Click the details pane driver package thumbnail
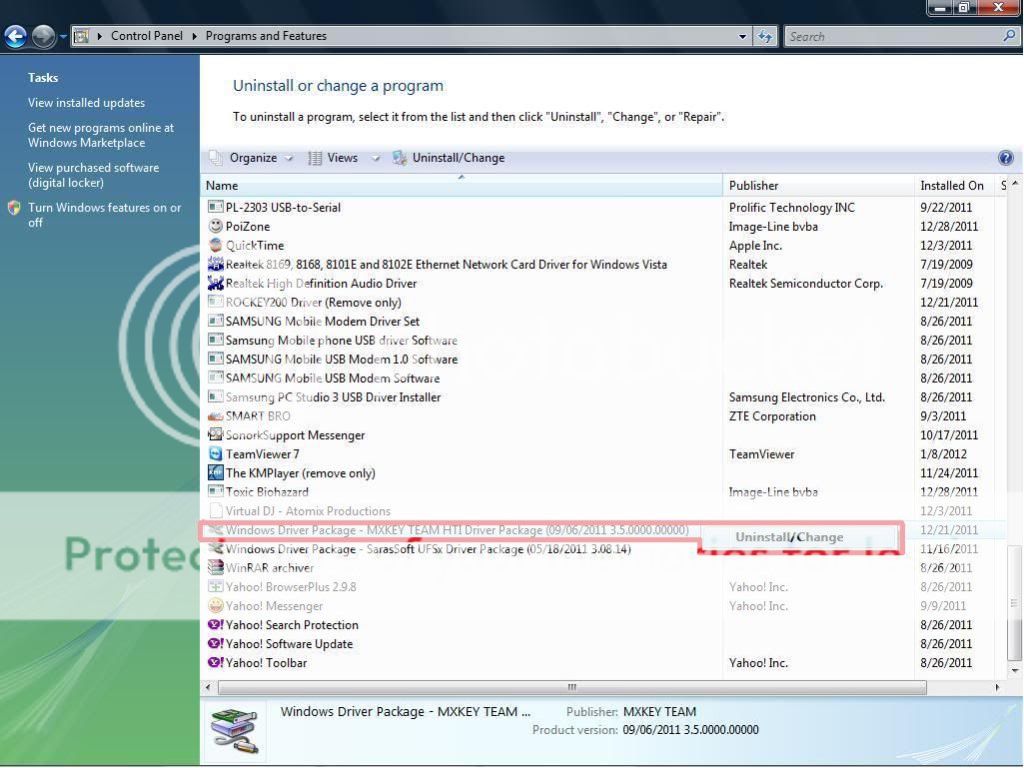Viewport: 1024px width, 768px height. pyautogui.click(x=234, y=731)
